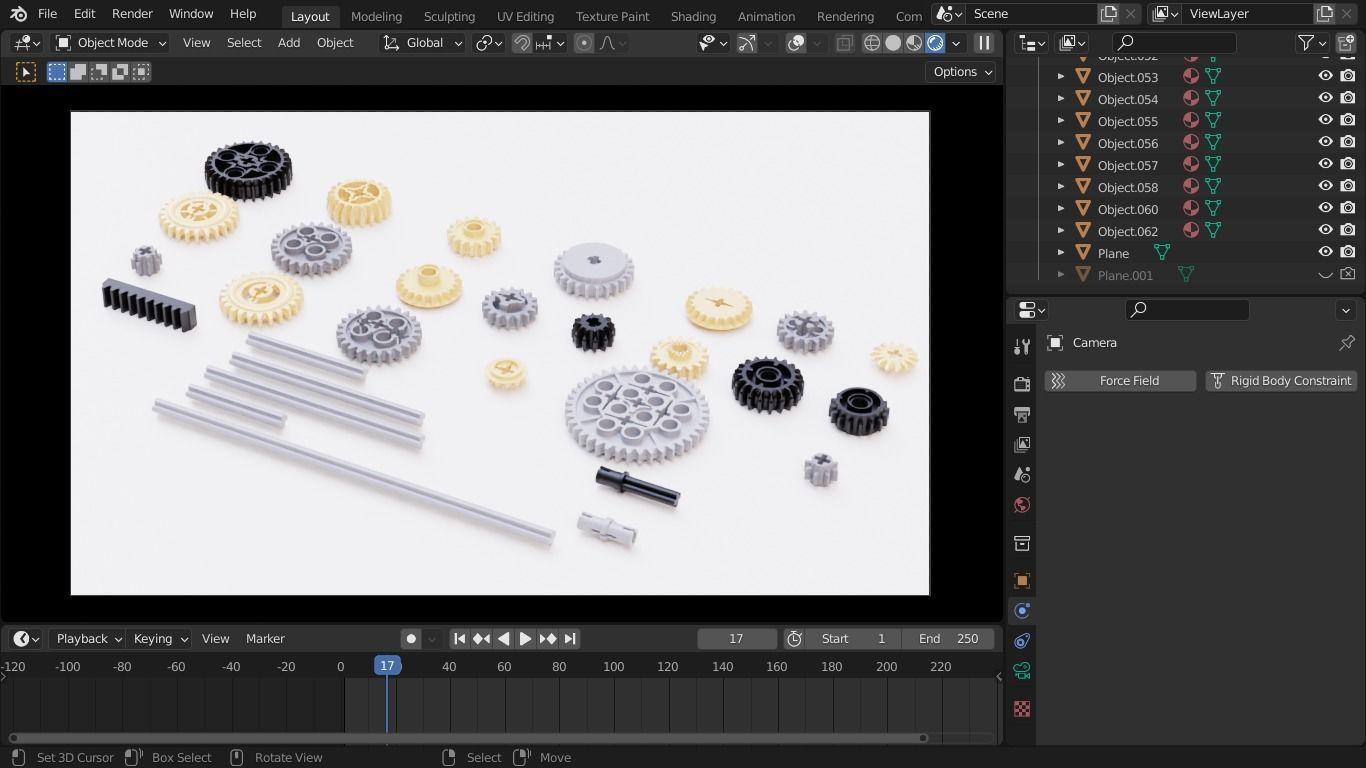Open the Options dropdown in viewport
This screenshot has height=768, width=1366.
click(x=961, y=72)
